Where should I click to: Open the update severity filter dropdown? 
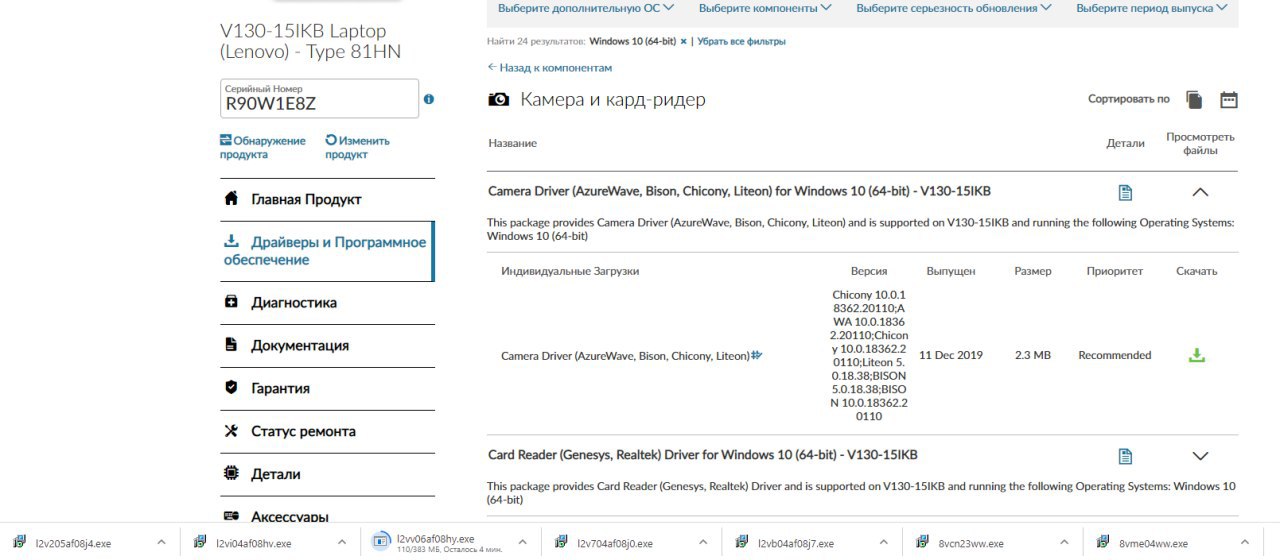click(954, 8)
